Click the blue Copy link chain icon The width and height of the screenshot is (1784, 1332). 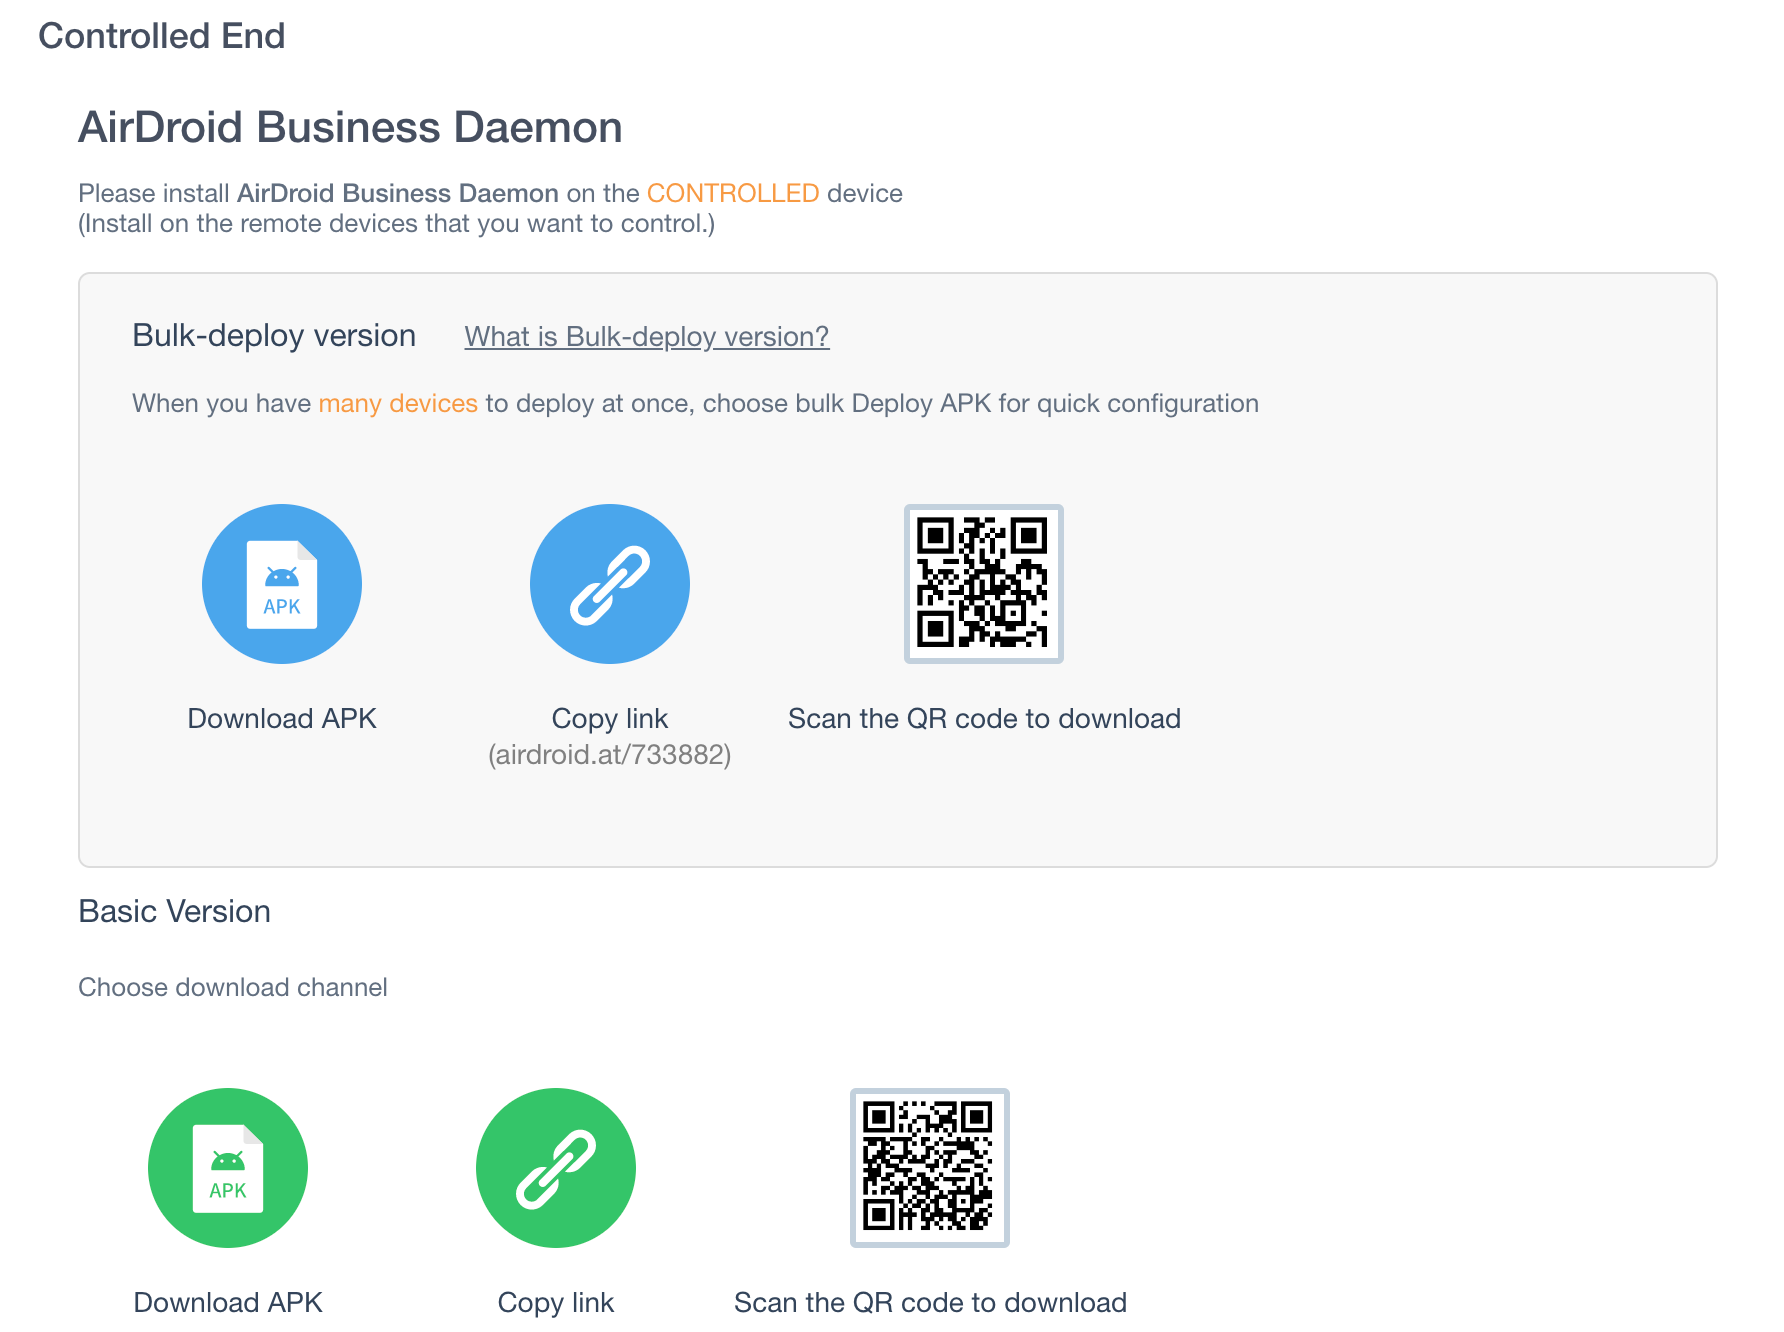(609, 584)
